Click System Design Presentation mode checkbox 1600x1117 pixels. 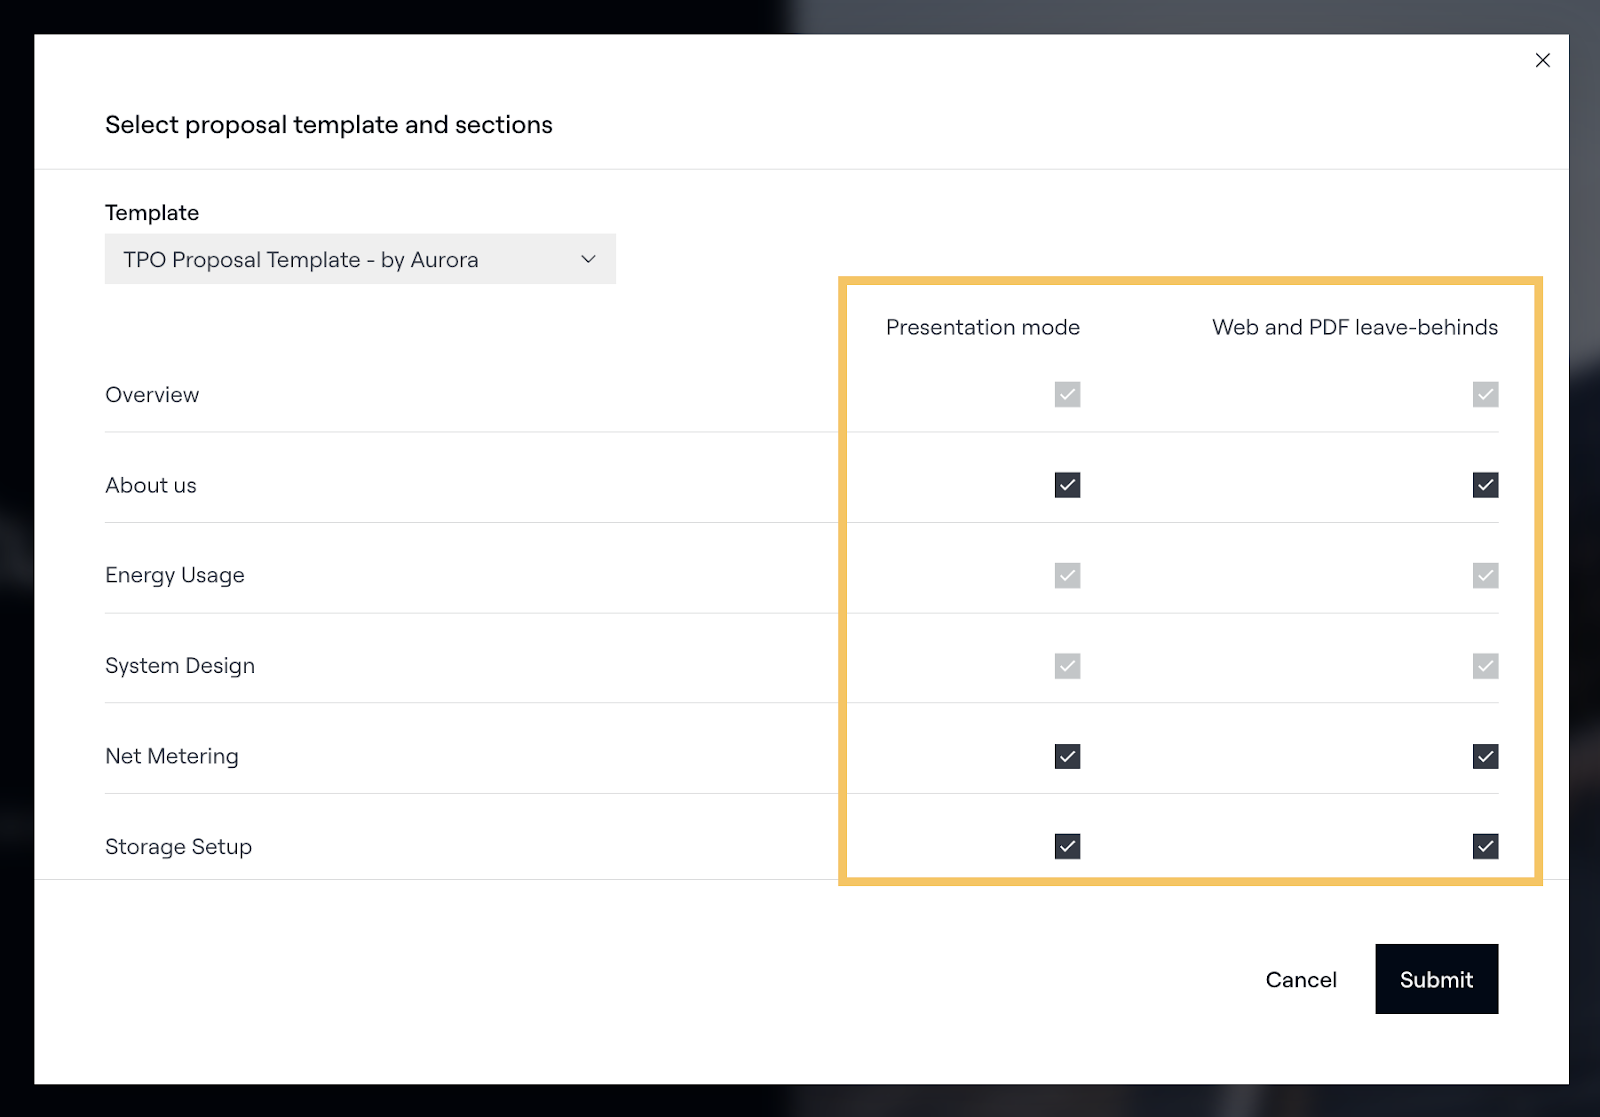[1067, 666]
